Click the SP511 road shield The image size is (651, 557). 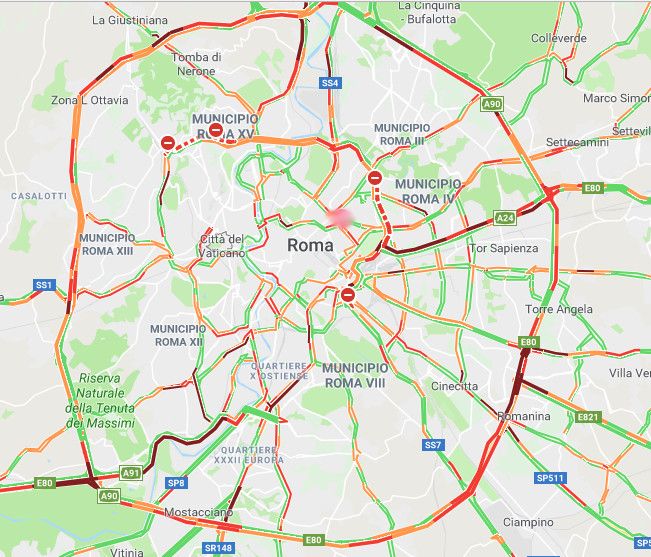click(550, 478)
